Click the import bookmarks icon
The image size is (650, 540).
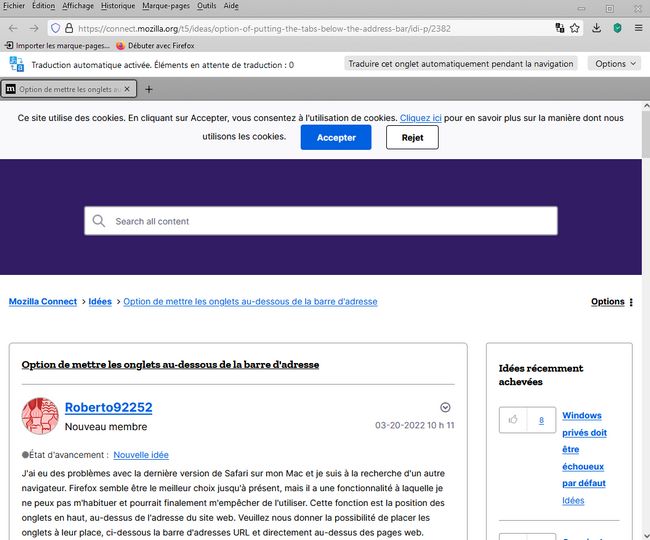pyautogui.click(x=9, y=45)
